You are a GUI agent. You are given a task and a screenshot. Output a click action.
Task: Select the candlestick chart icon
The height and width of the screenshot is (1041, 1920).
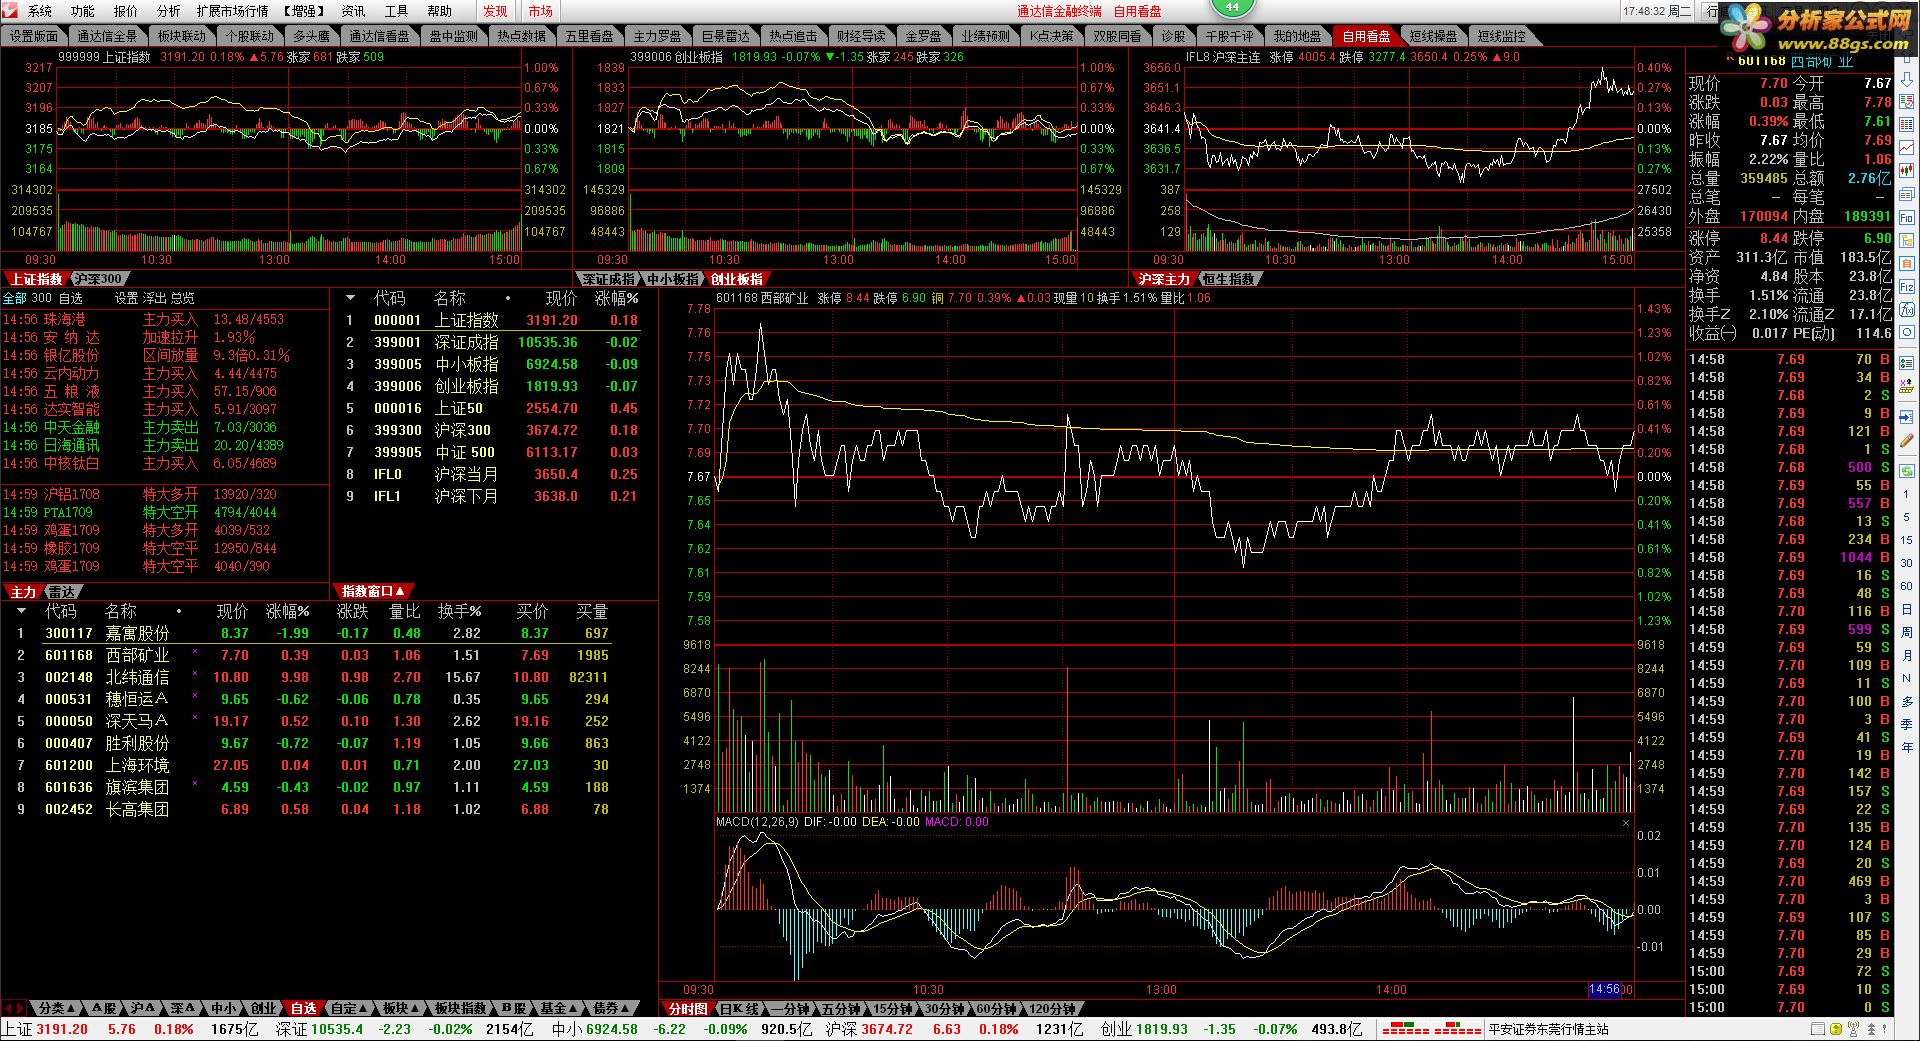tap(1907, 170)
